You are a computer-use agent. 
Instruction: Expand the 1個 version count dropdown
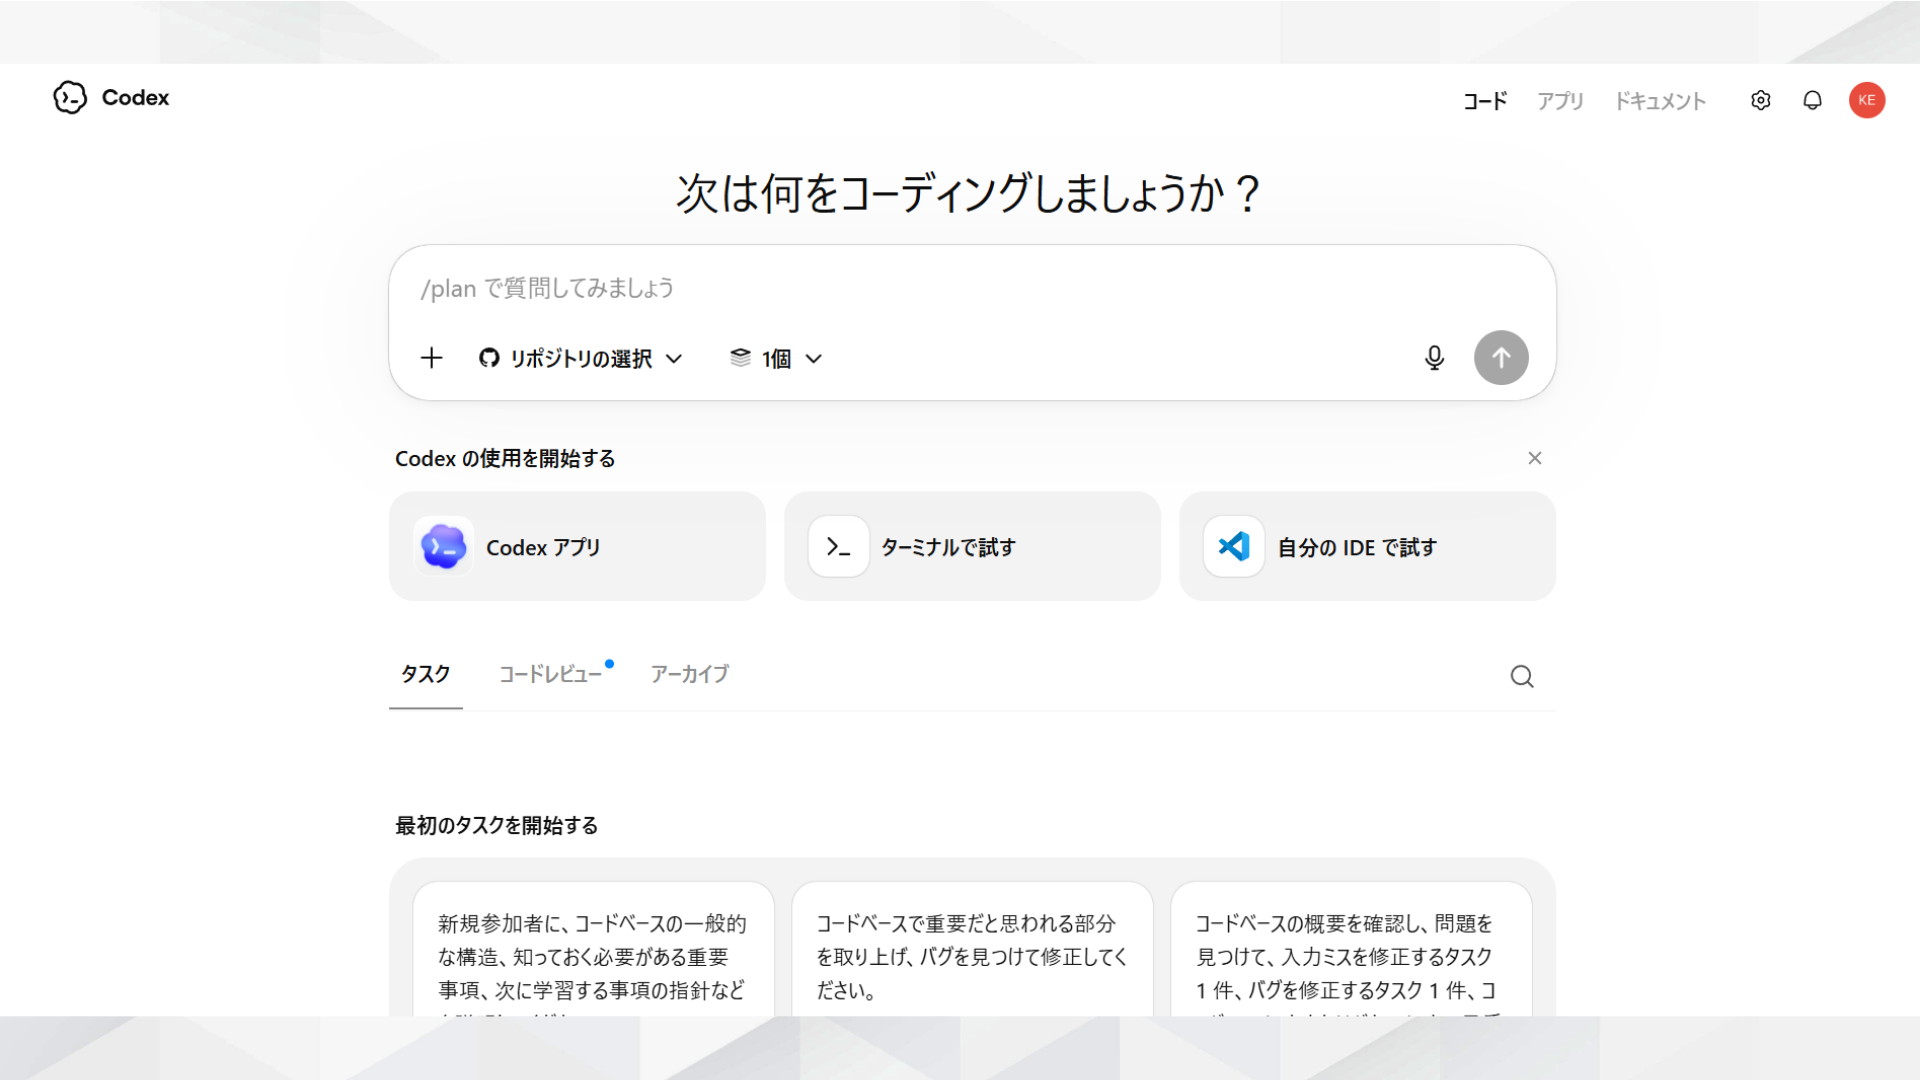[776, 358]
